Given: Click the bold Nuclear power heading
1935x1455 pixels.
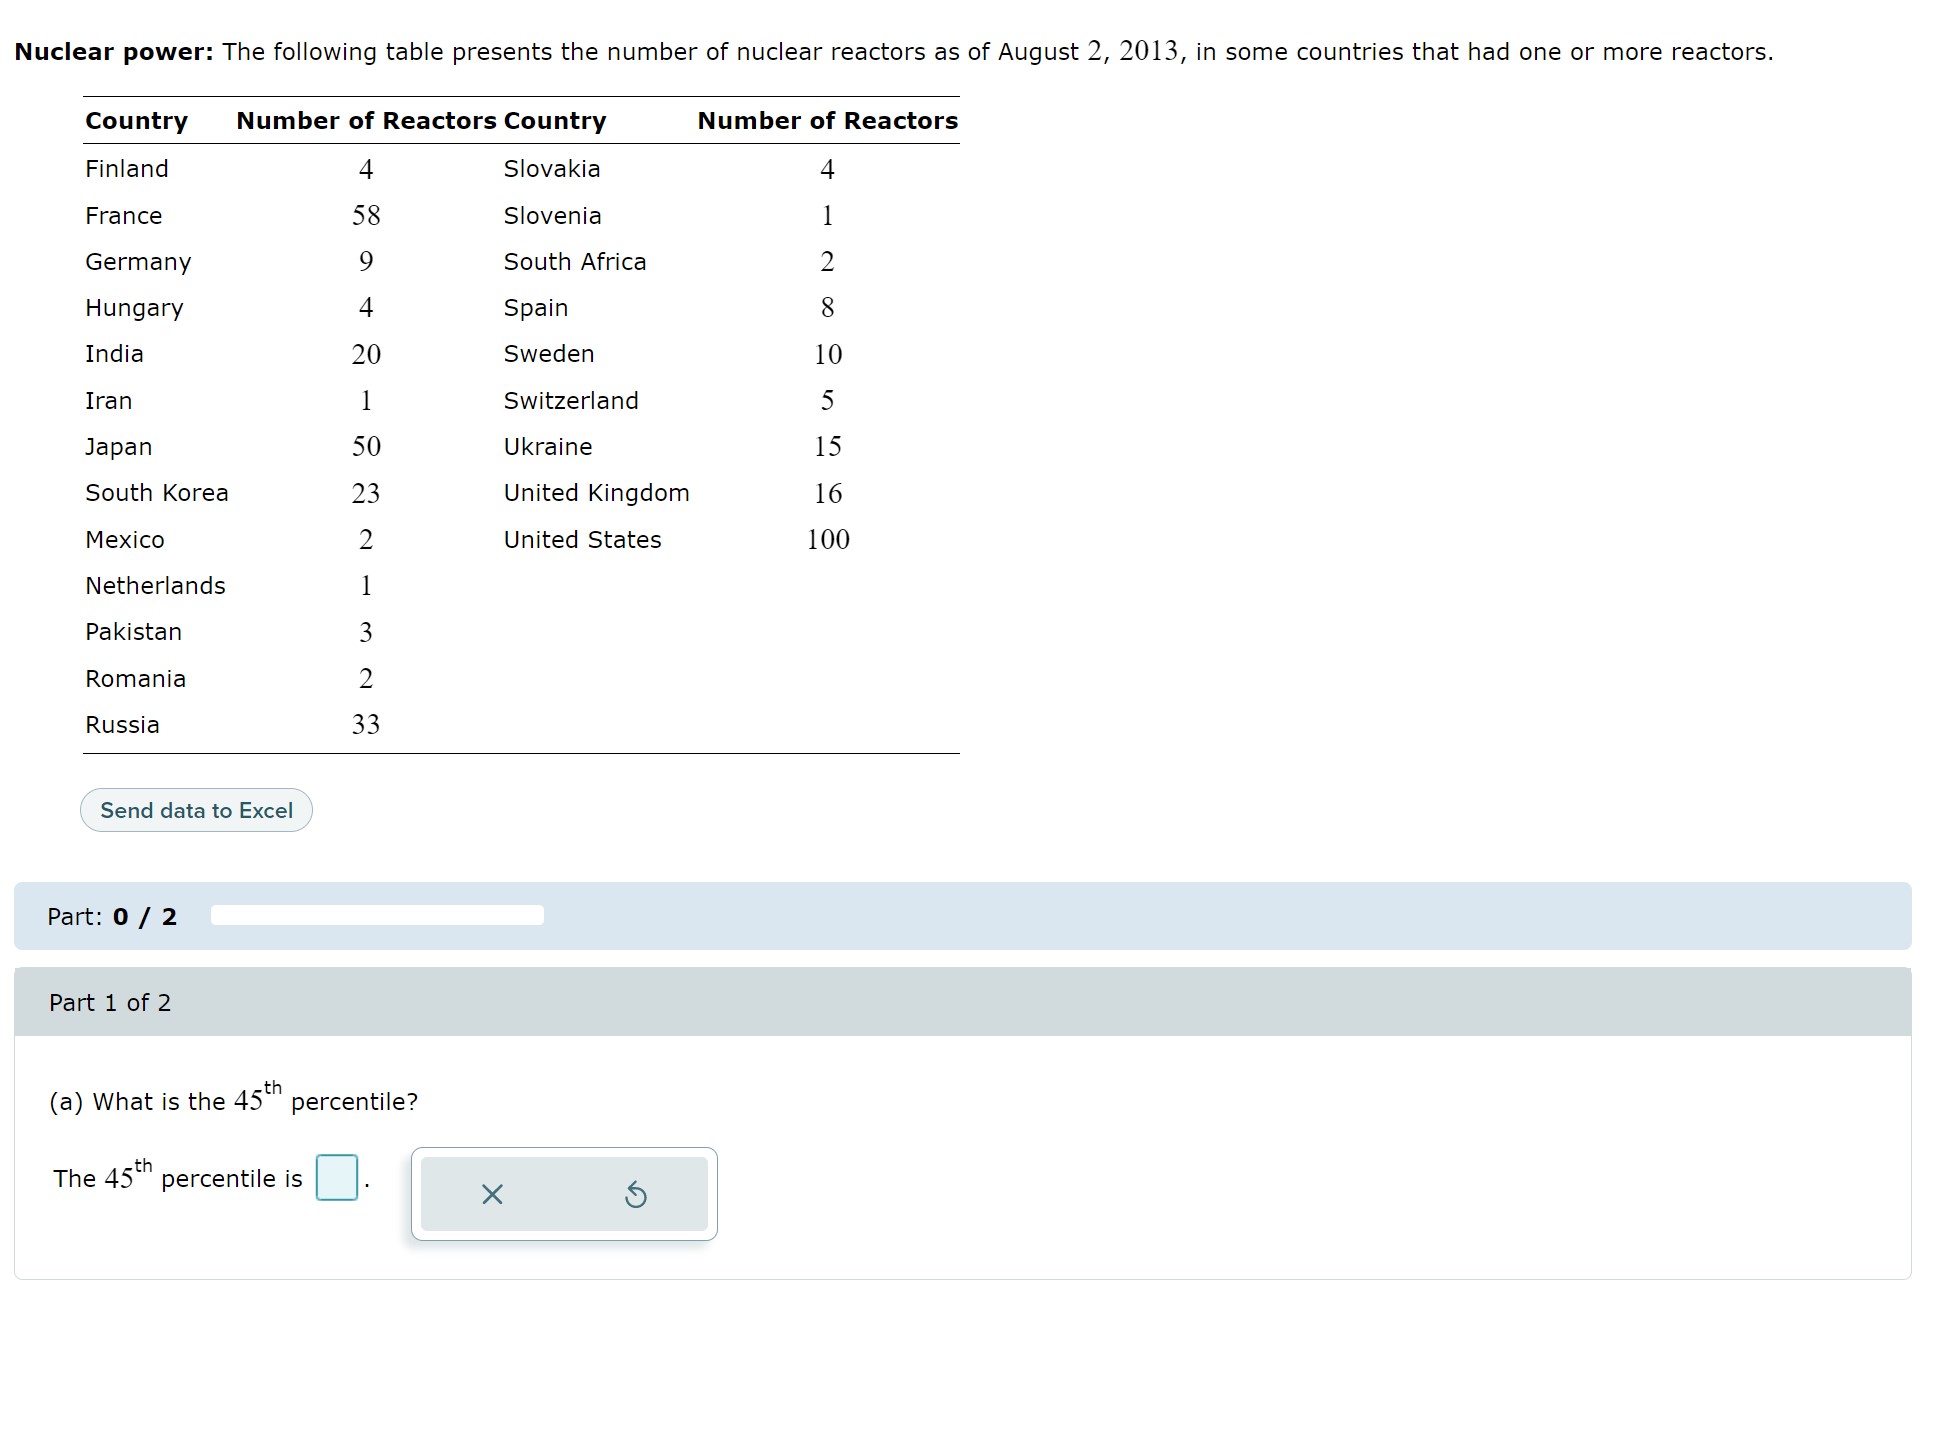Looking at the screenshot, I should point(114,52).
